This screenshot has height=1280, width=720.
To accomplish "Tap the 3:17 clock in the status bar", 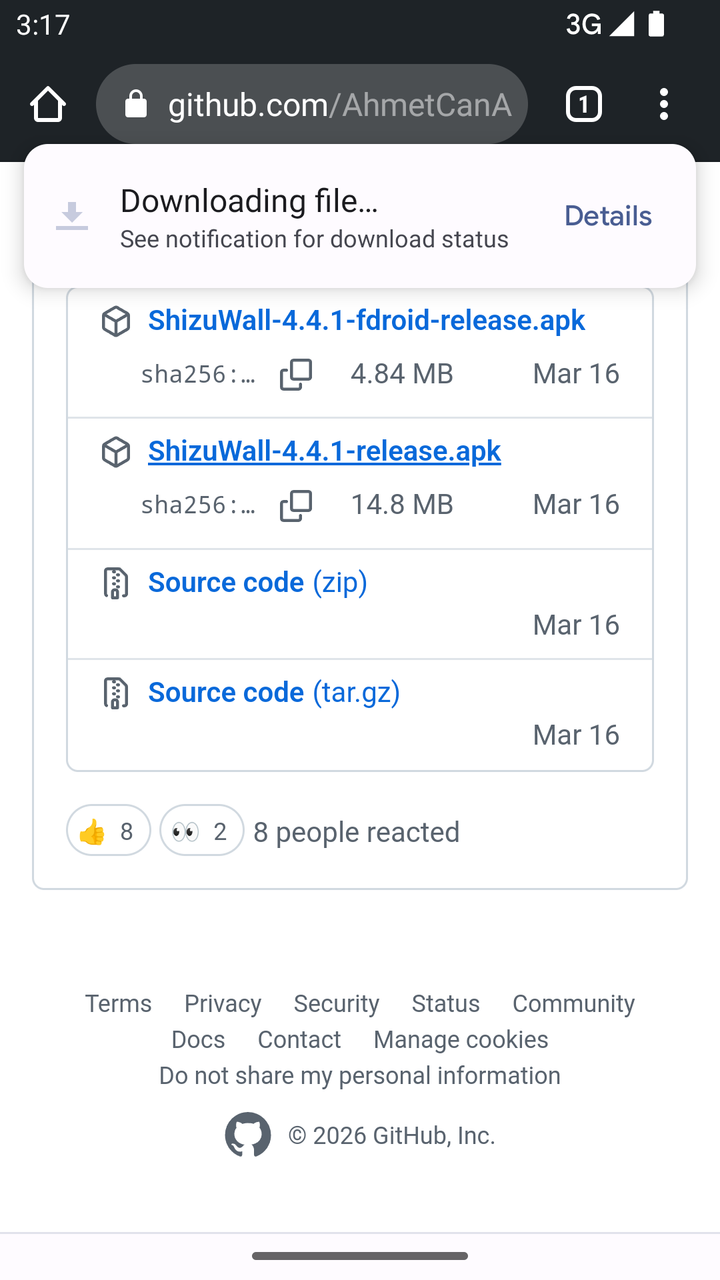I will tap(43, 24).
